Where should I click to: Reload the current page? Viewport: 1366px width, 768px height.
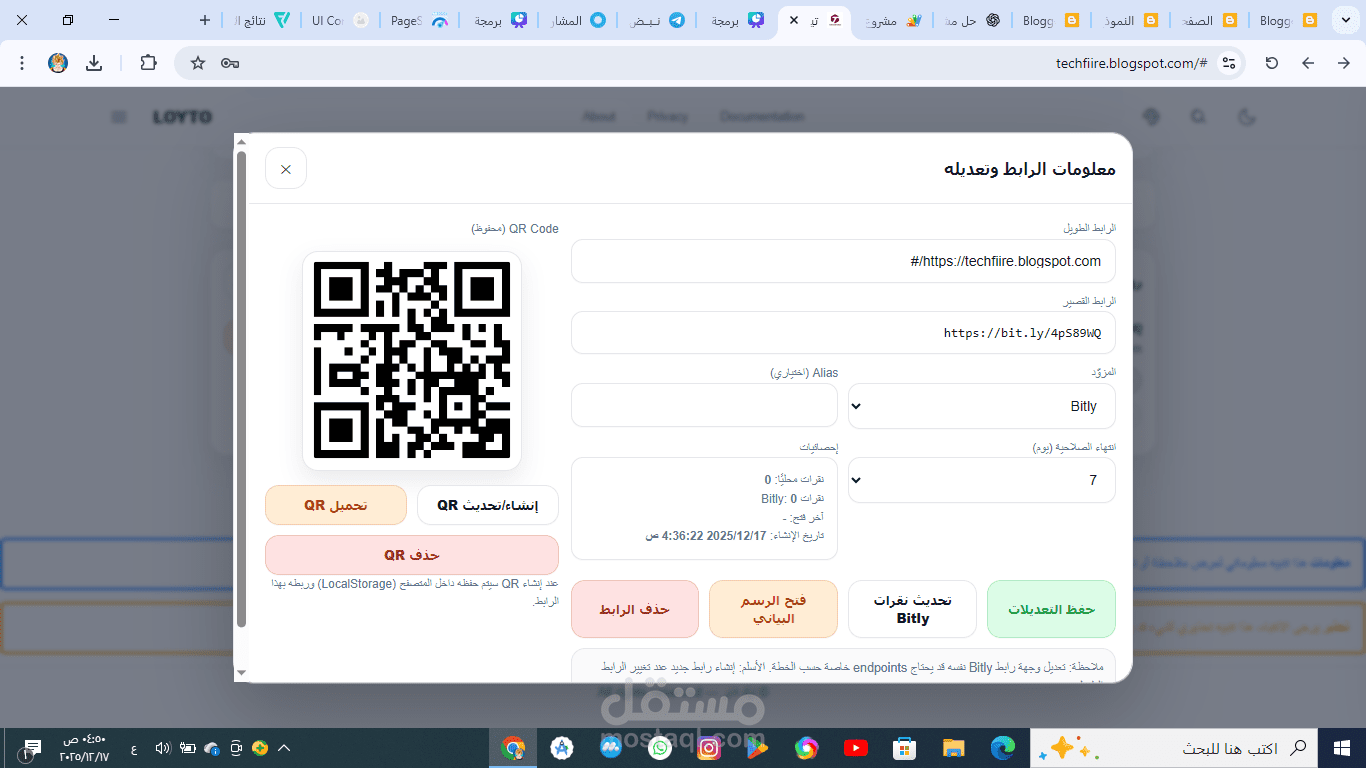1272,63
